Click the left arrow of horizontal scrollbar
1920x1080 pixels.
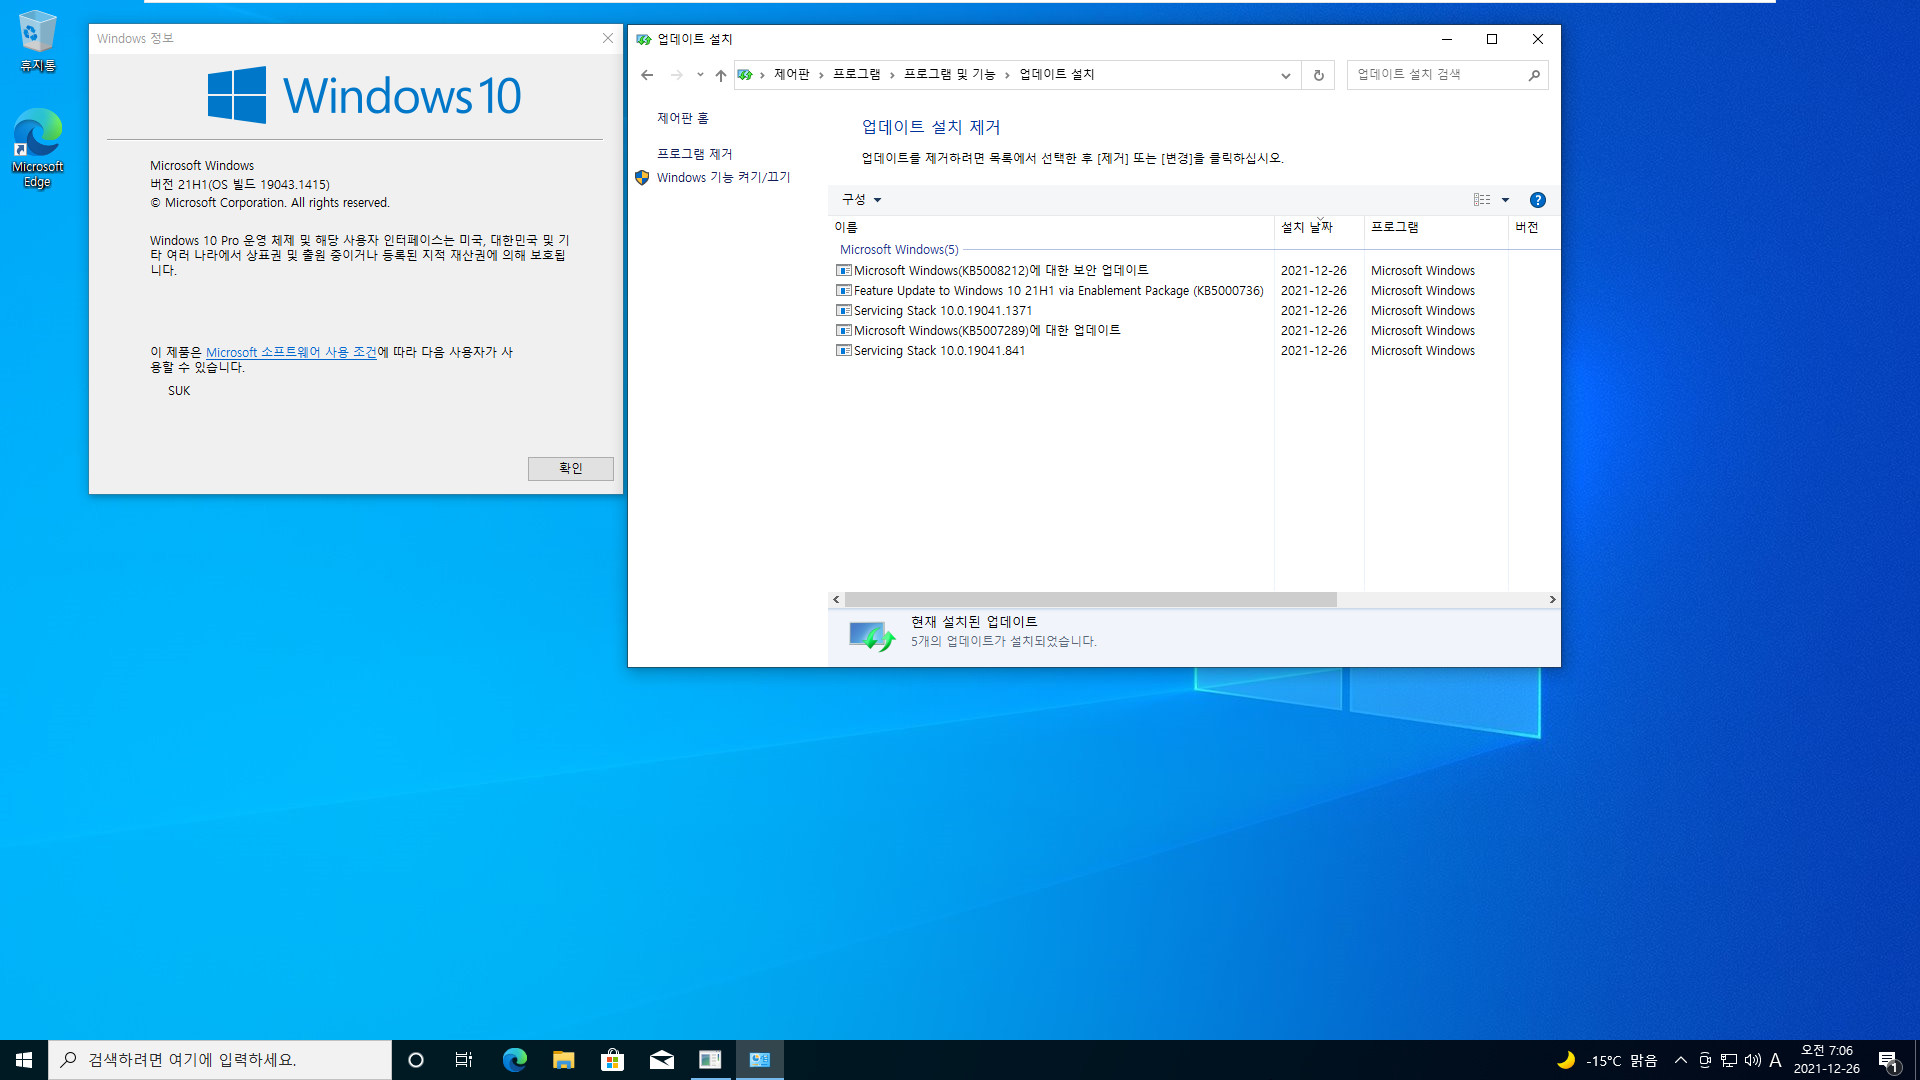pos(836,600)
